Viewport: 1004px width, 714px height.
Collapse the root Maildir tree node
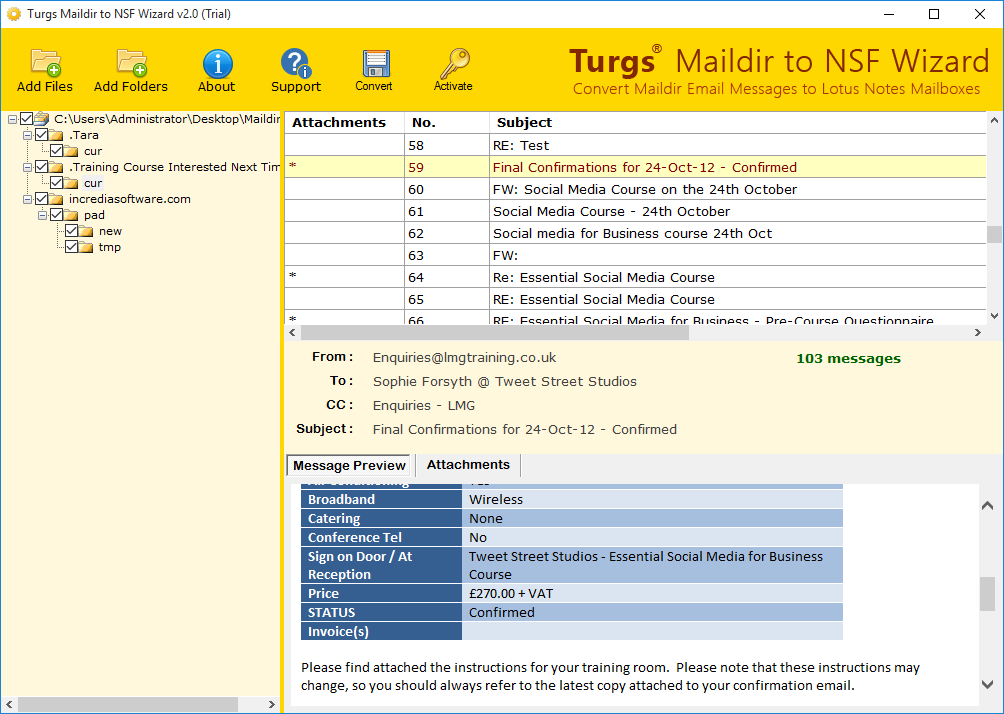tap(12, 119)
